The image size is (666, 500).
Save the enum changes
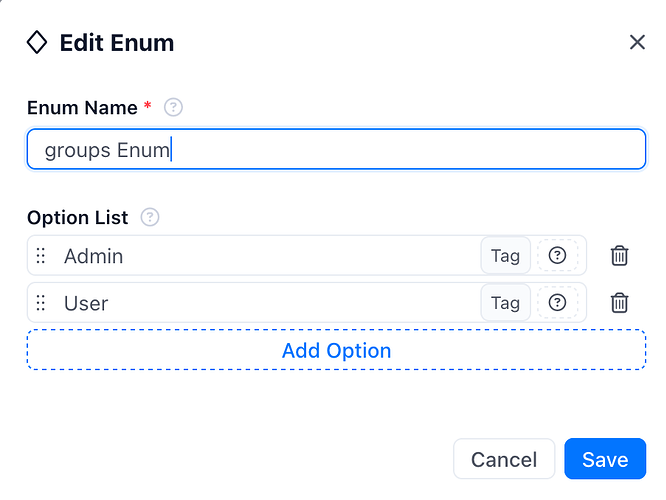[x=605, y=459]
